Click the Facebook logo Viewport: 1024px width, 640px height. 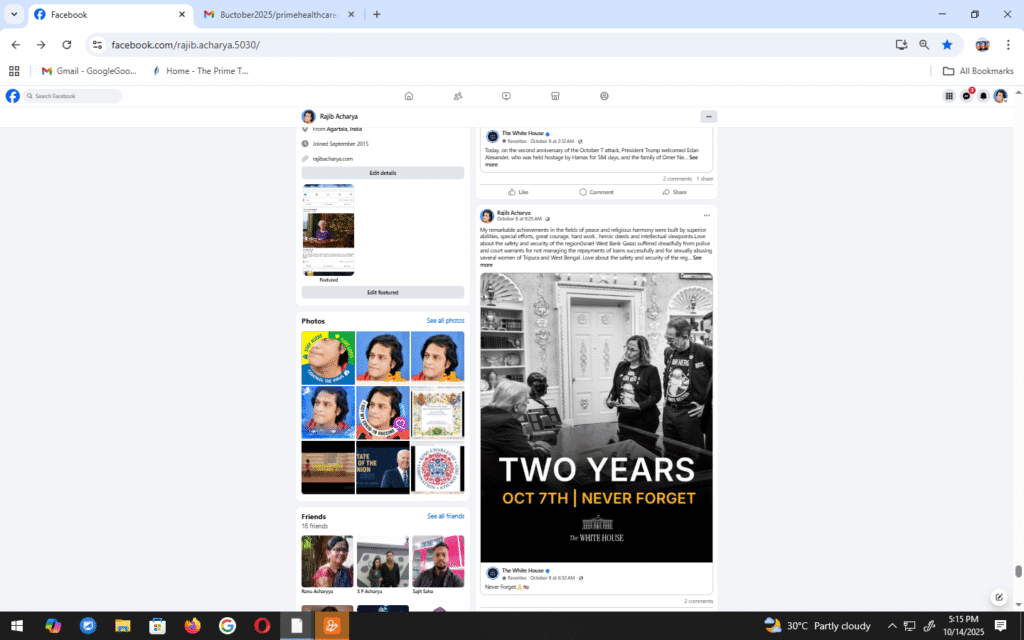point(12,96)
